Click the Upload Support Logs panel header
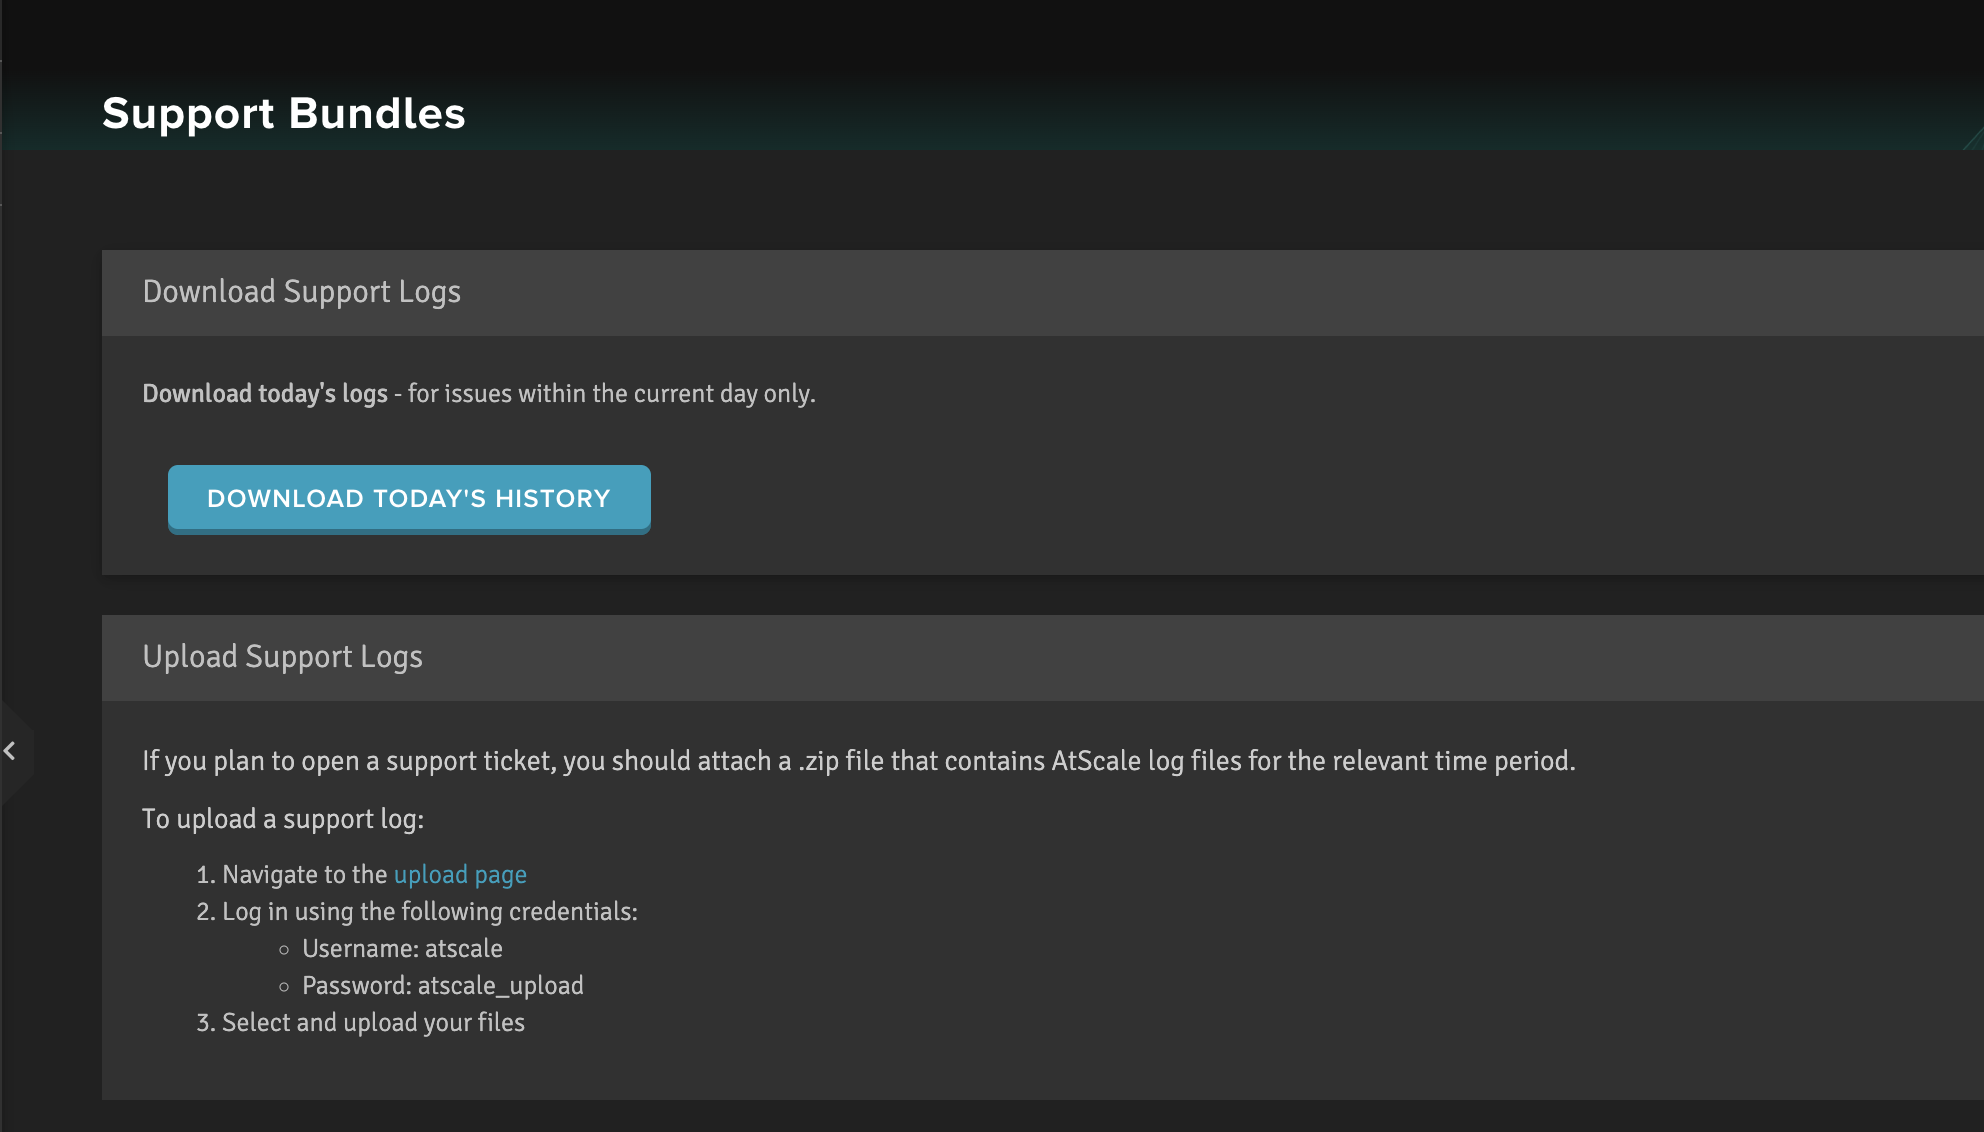The width and height of the screenshot is (1984, 1132). pos(1042,657)
